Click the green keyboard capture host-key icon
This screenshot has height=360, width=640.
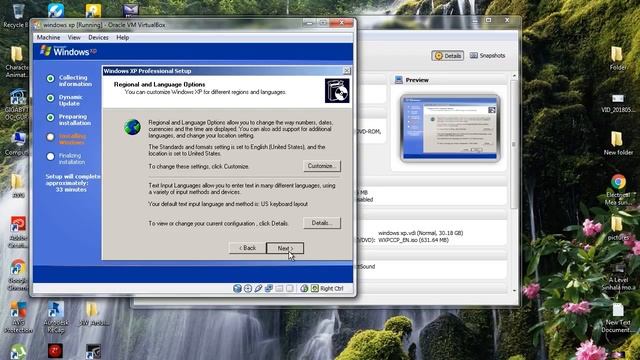pos(315,289)
